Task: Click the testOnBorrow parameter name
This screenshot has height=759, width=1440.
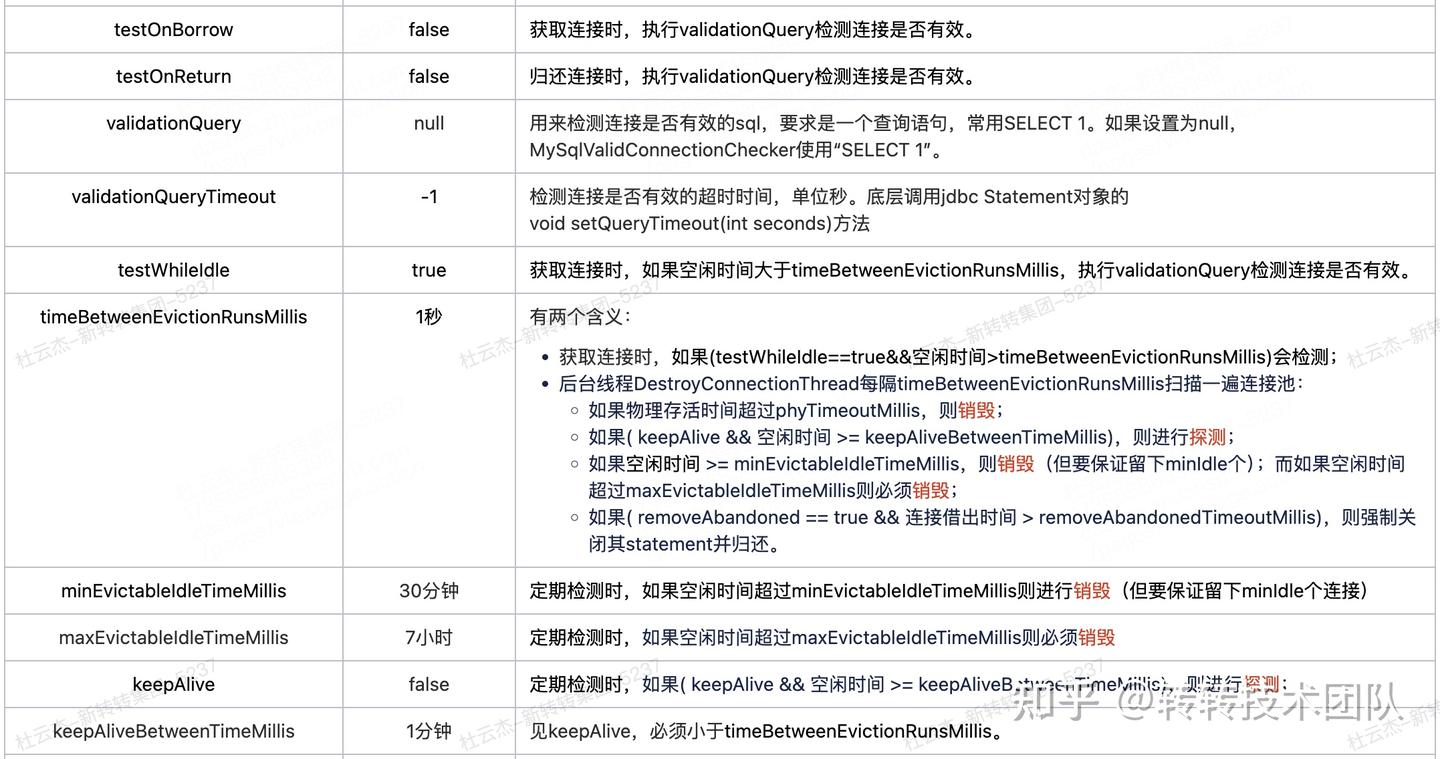Action: [173, 29]
